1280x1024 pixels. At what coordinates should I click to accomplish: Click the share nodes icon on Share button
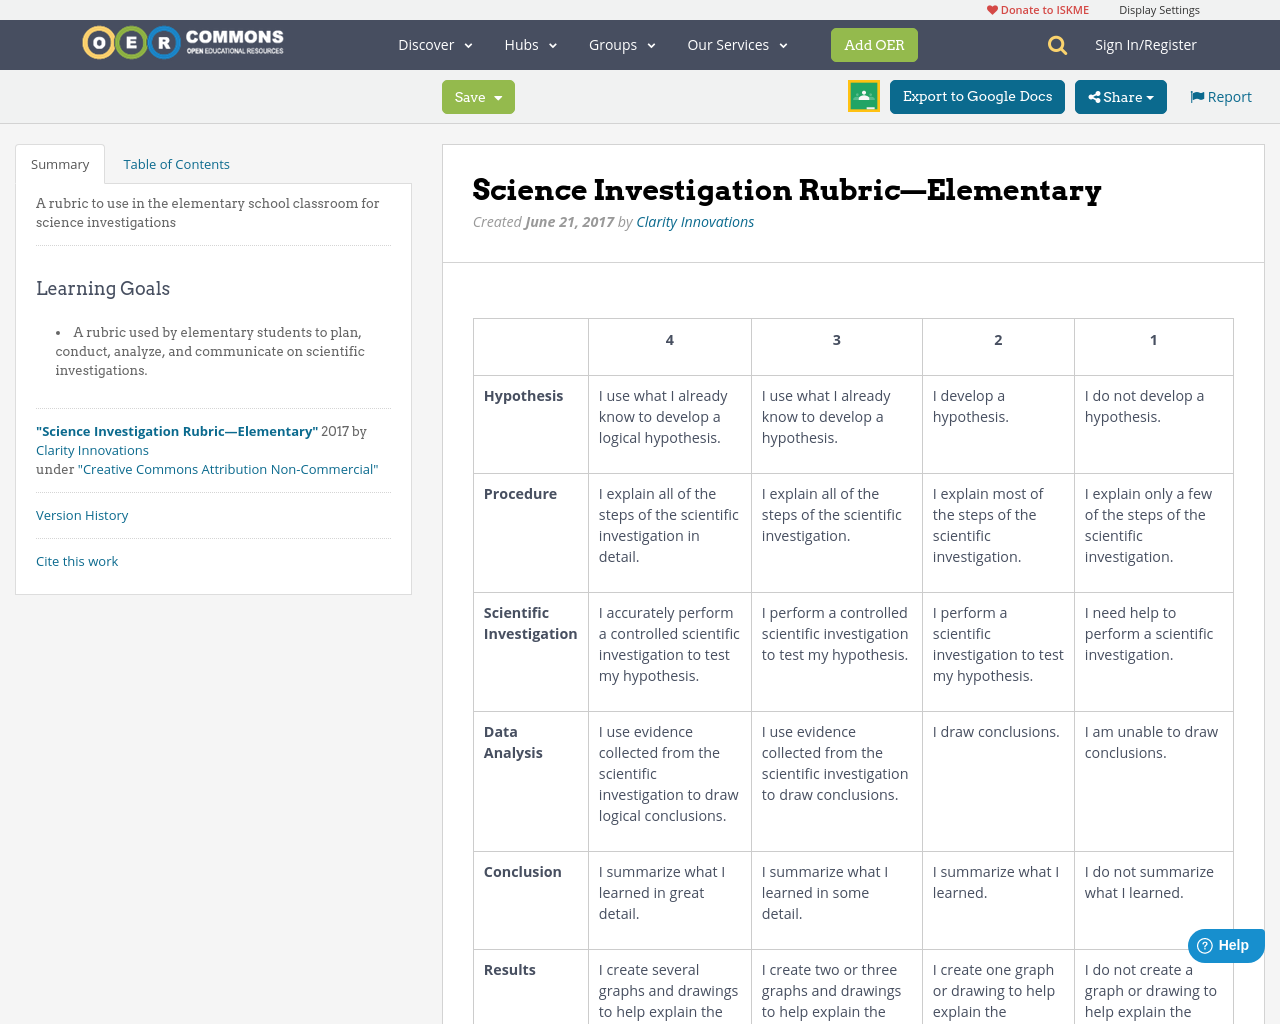(x=1094, y=96)
